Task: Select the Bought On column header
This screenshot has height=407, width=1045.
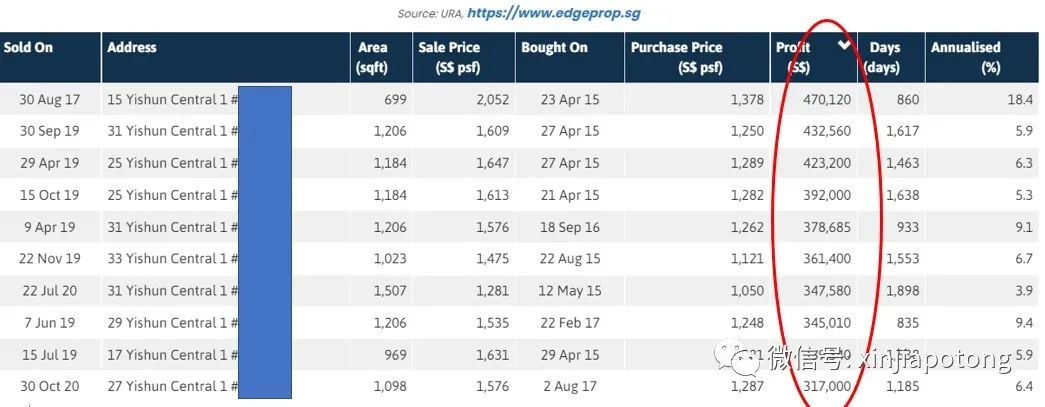Action: [554, 47]
